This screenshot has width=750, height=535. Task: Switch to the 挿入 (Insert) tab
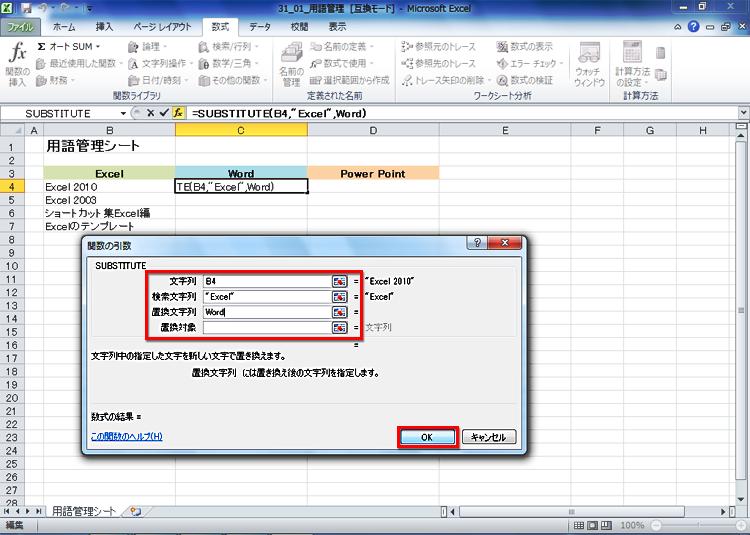coord(104,27)
